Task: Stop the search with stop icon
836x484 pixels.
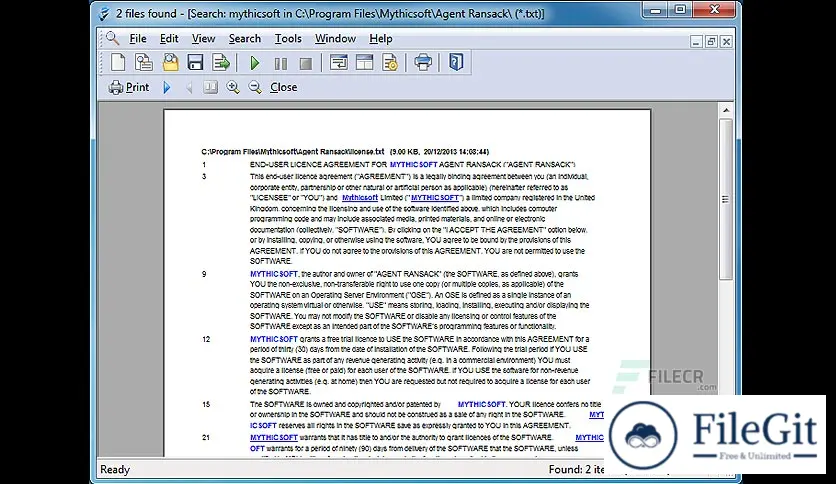Action: (306, 63)
